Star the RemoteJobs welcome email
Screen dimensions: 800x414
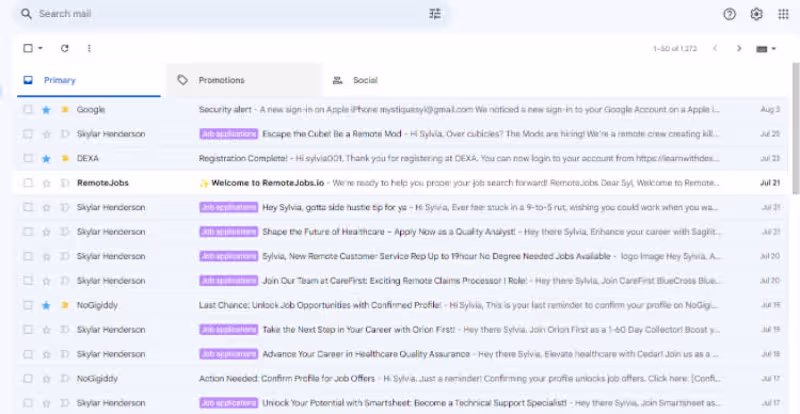46,183
